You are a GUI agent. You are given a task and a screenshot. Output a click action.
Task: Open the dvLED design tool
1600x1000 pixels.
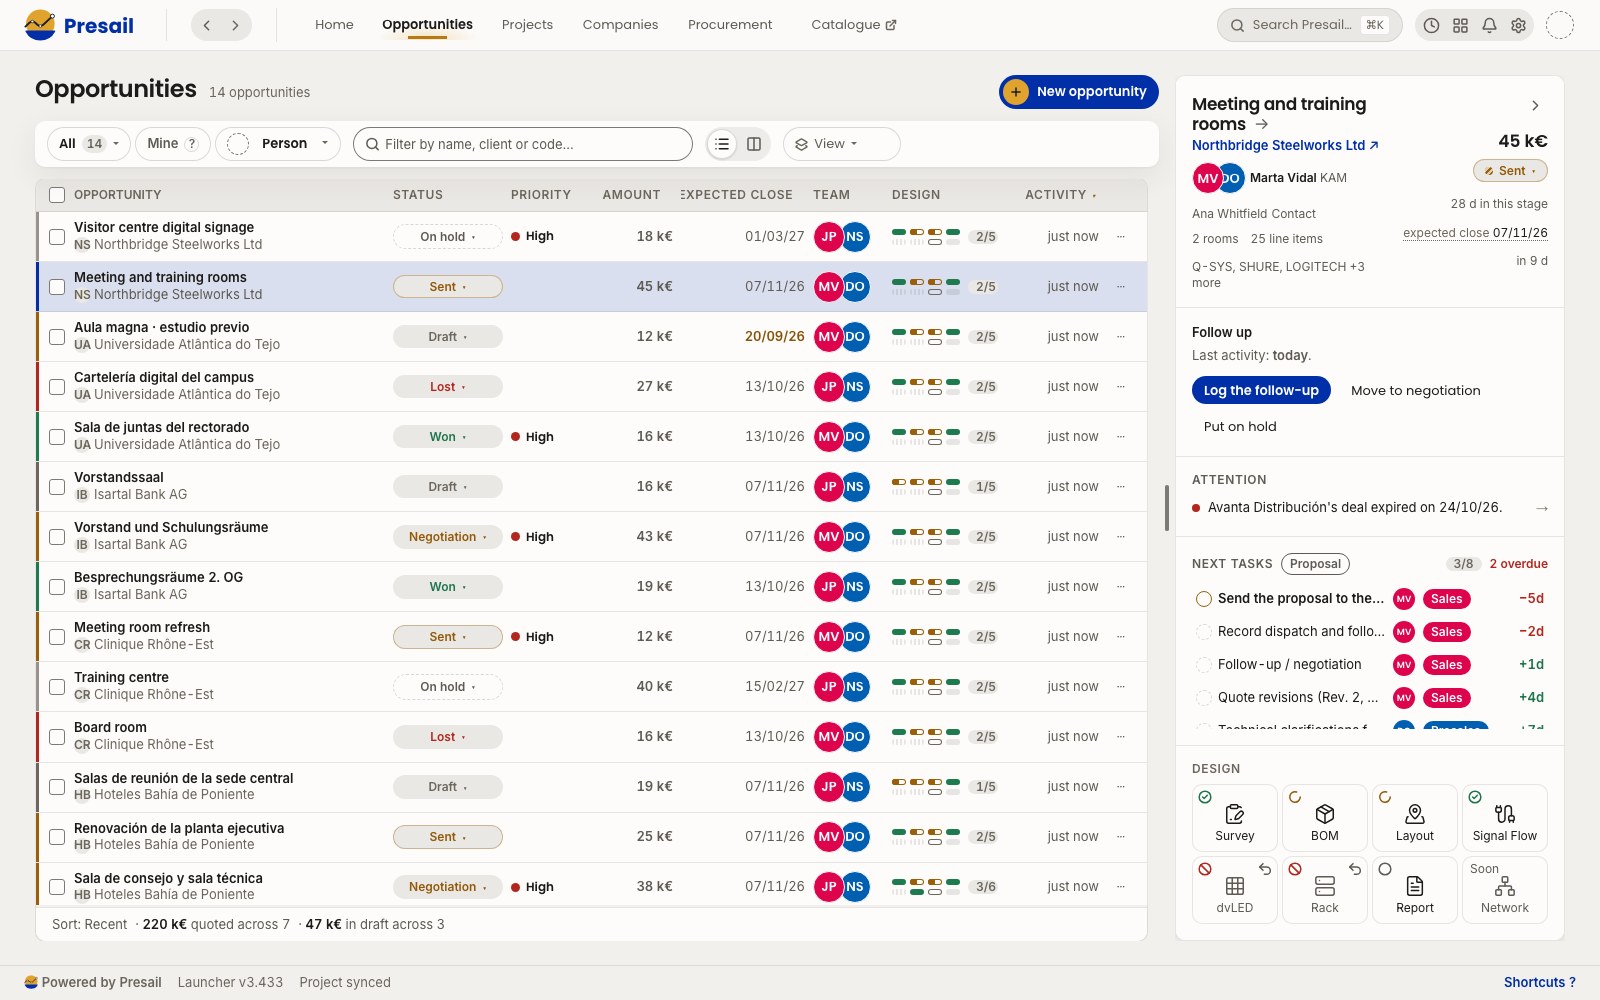click(1235, 890)
